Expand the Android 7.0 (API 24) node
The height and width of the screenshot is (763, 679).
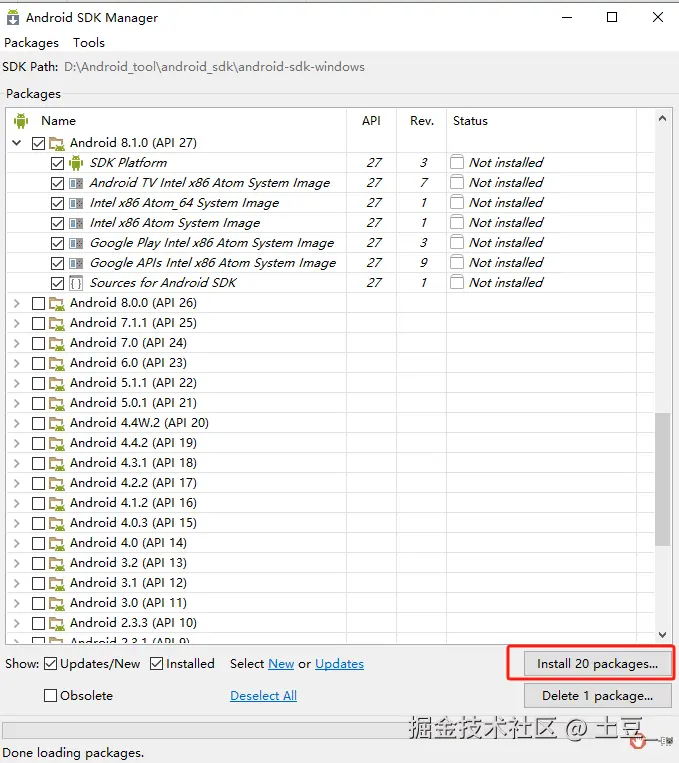17,343
